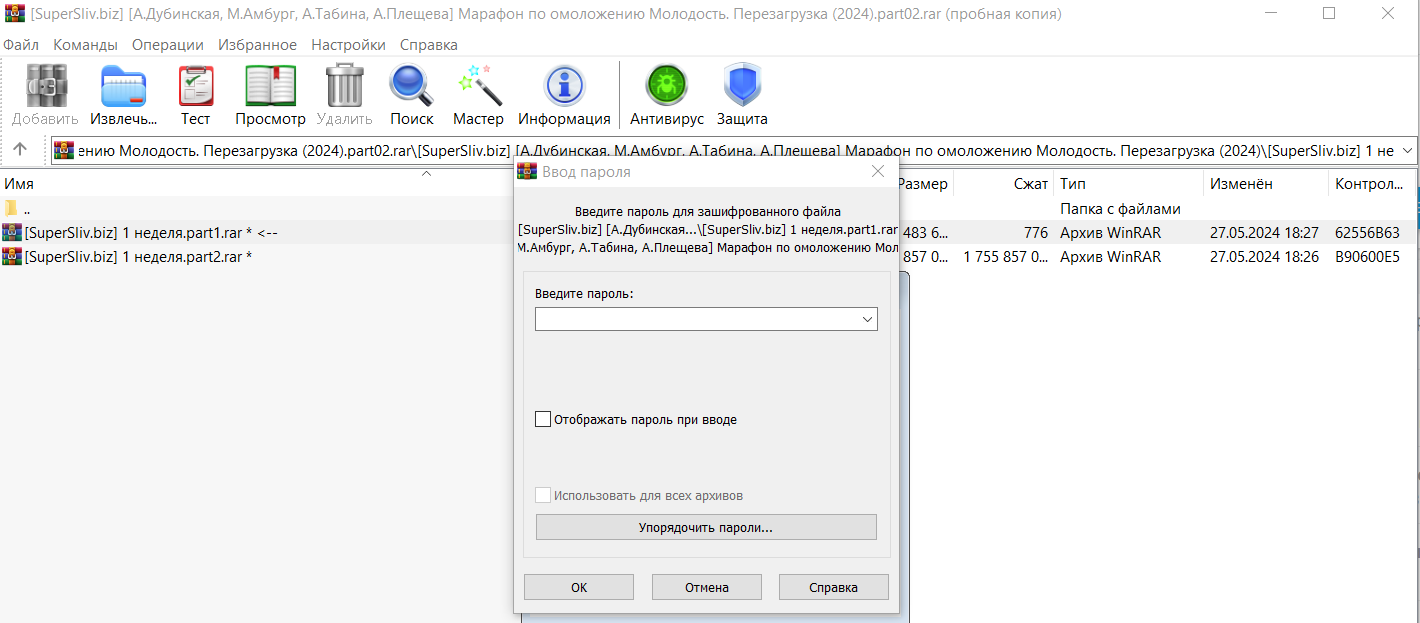Click the WinRAR title bar icon
The image size is (1420, 623).
click(15, 14)
